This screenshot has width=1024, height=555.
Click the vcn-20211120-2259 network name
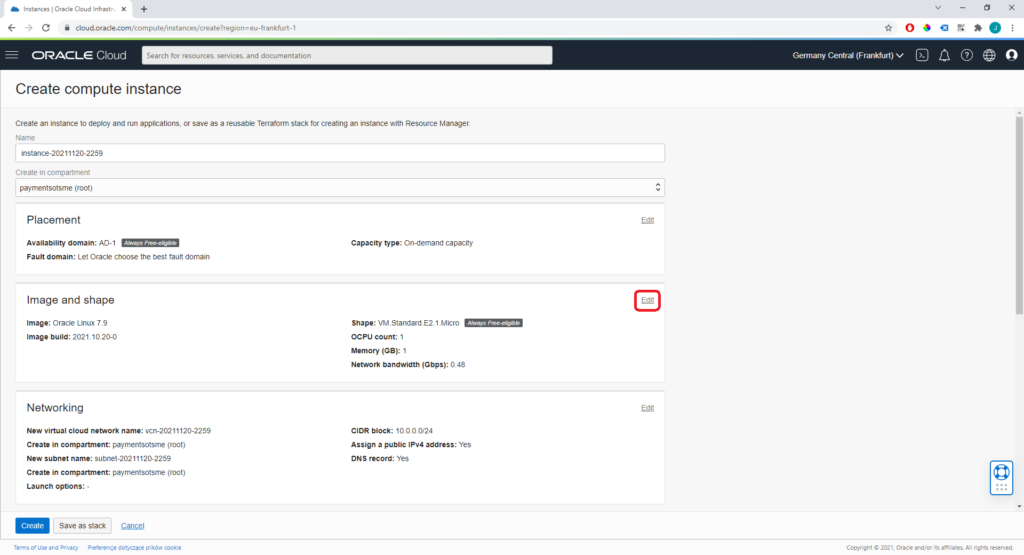(178, 431)
